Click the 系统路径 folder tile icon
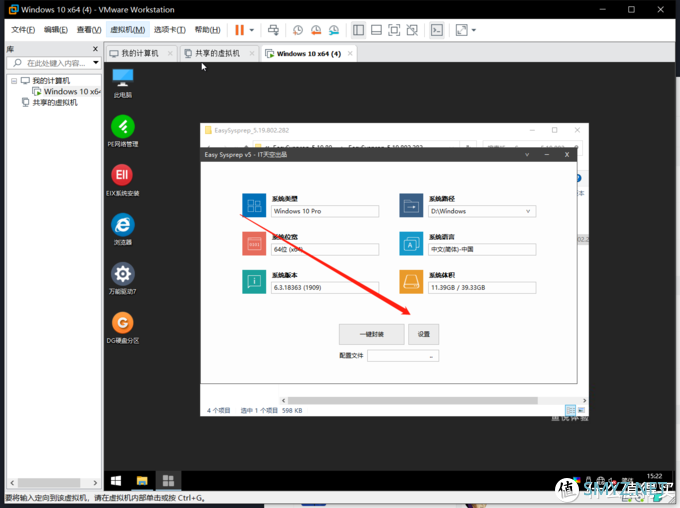Image resolution: width=680 pixels, height=508 pixels. point(411,205)
